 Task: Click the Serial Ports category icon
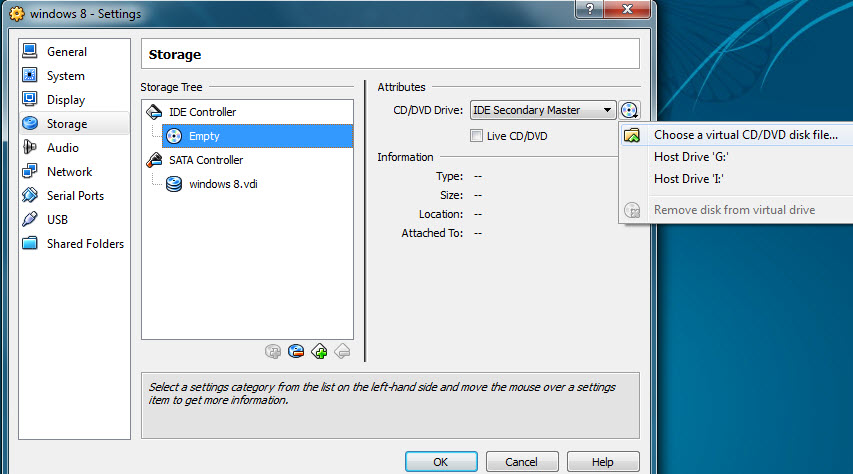[x=30, y=195]
